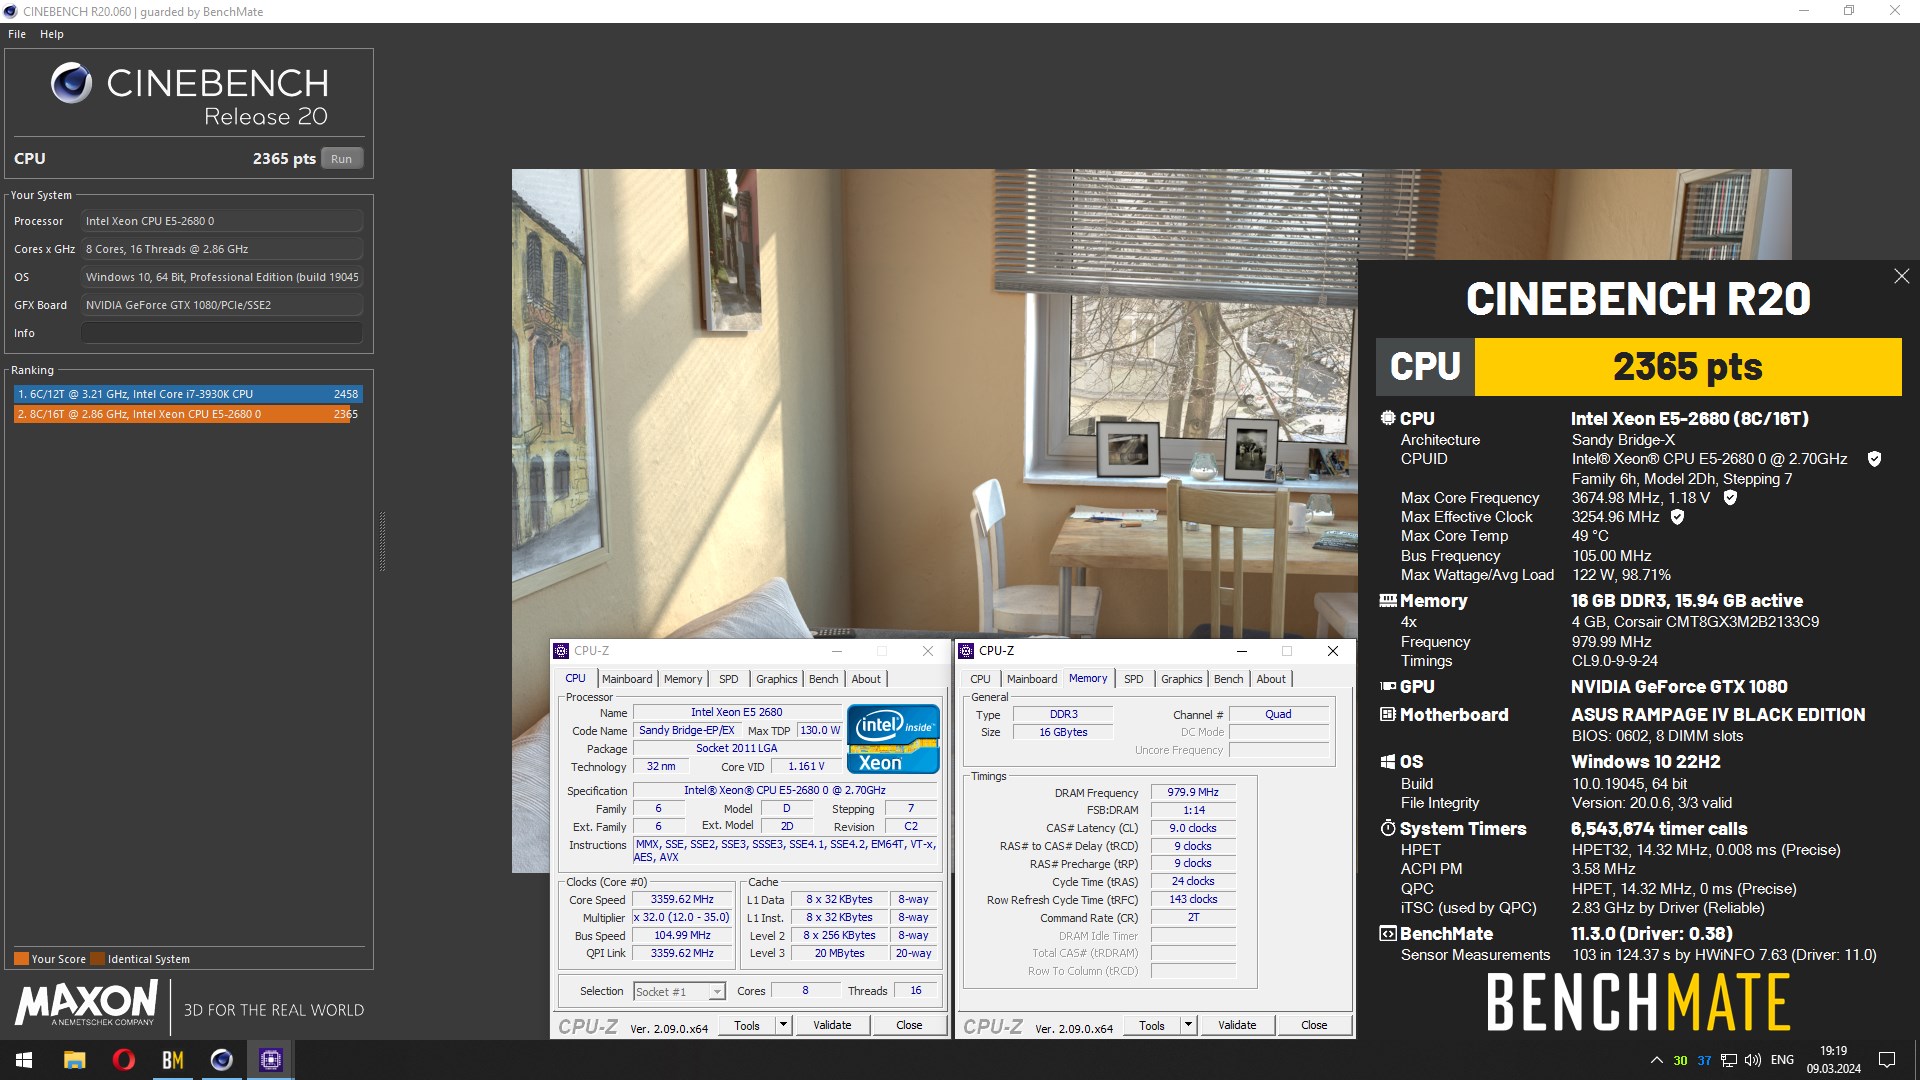Click the Windows OS icon in BenchMate panel
Viewport: 1920px width, 1080px height.
pyautogui.click(x=1388, y=762)
